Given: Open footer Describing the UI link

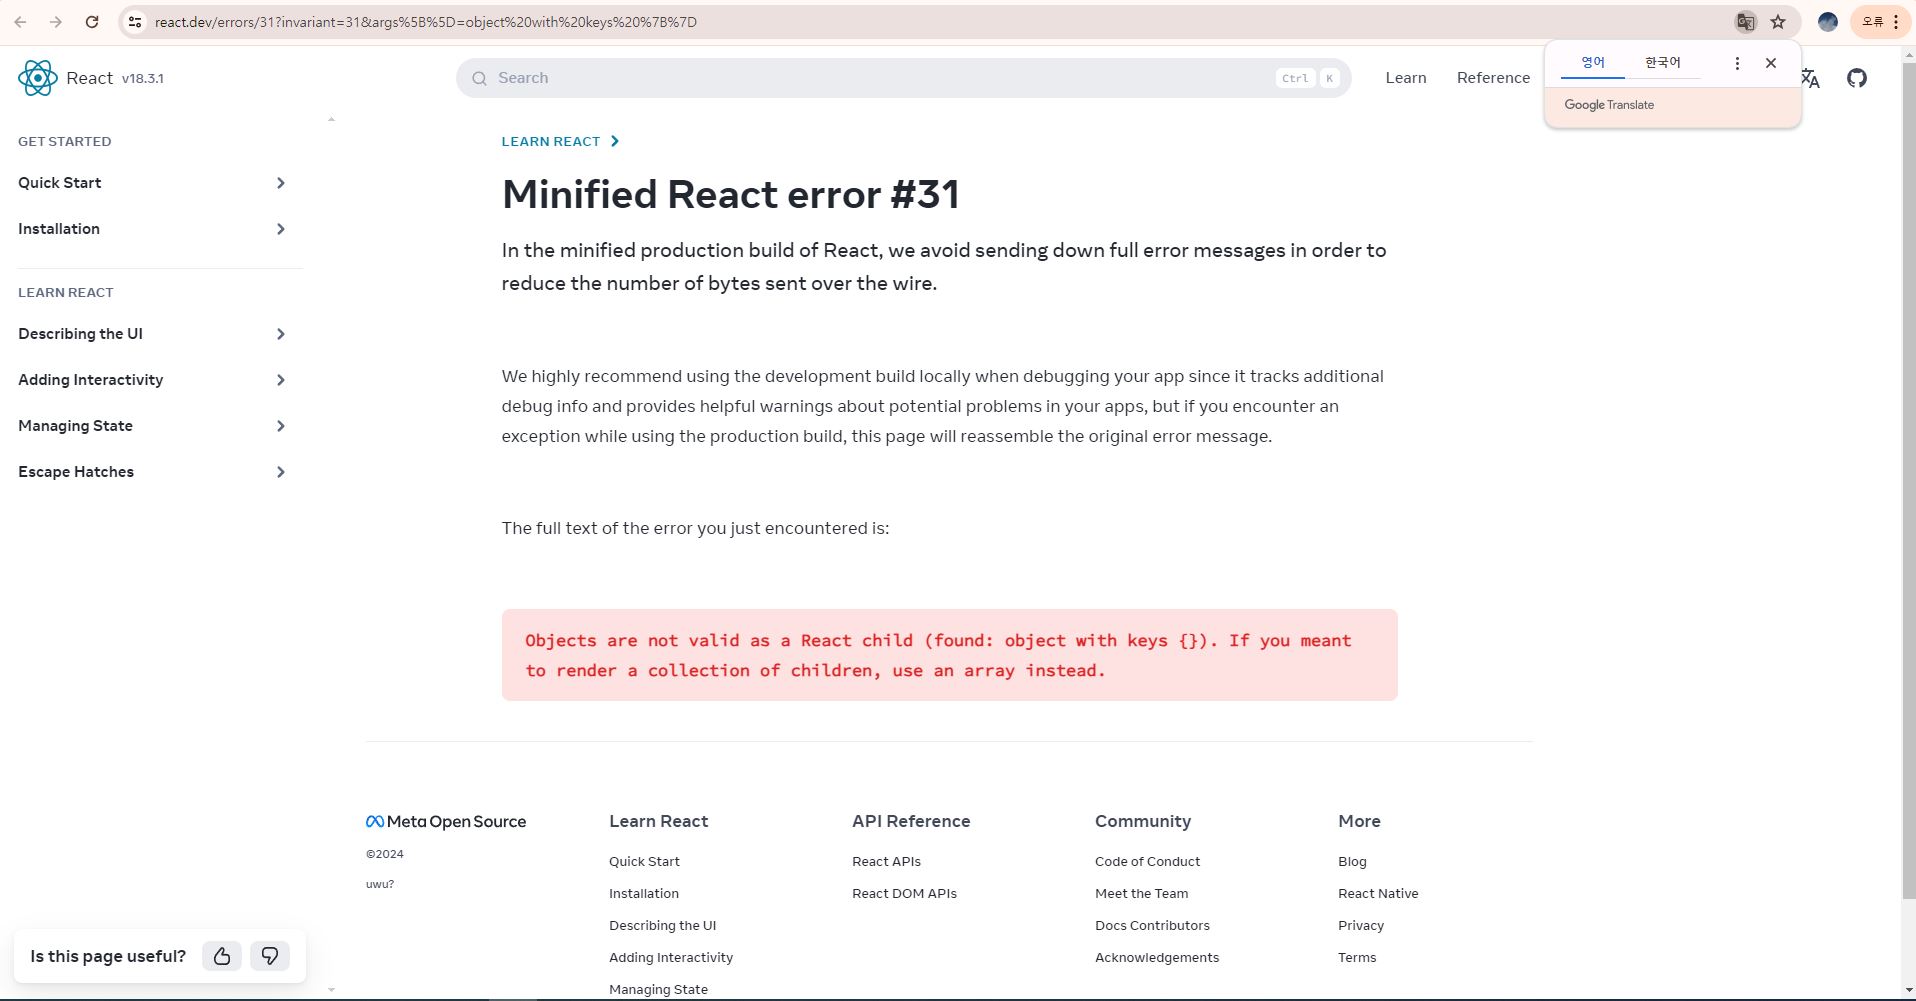Looking at the screenshot, I should click(x=662, y=925).
